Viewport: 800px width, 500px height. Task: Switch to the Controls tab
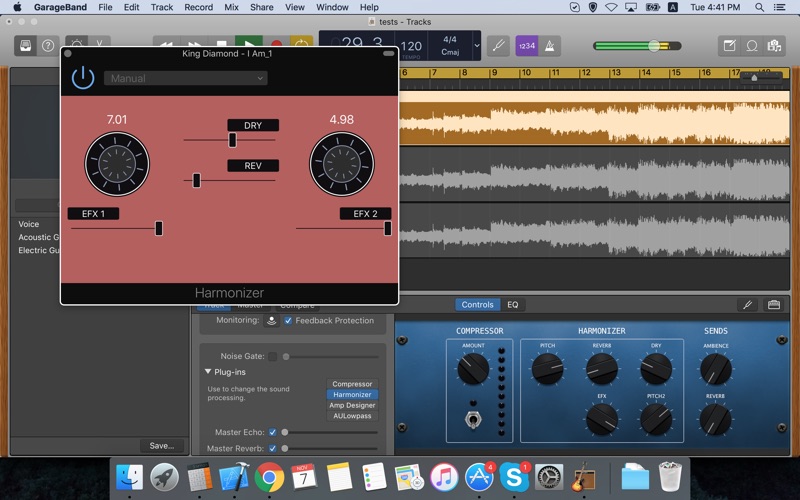click(x=477, y=305)
